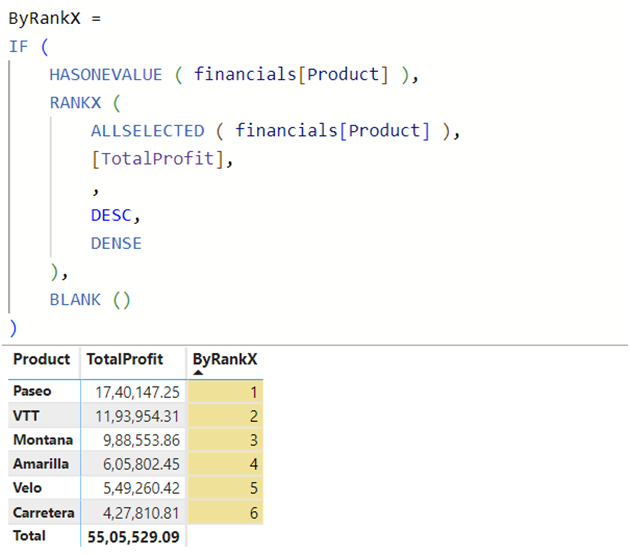Click the Total row label

tap(29, 536)
